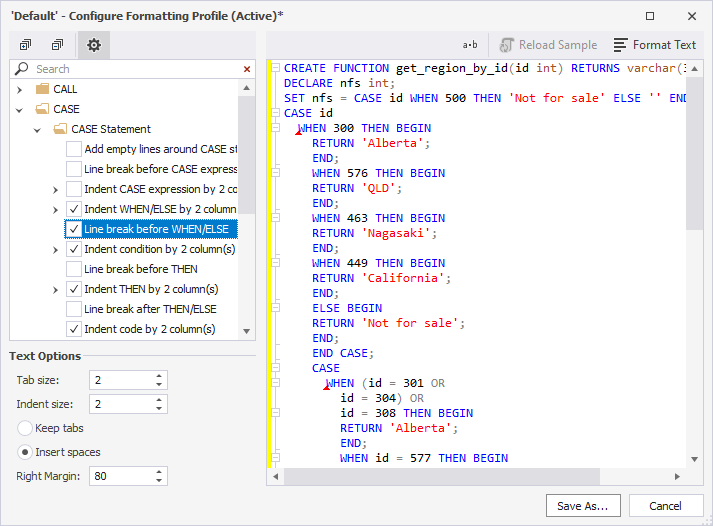The width and height of the screenshot is (713, 526).
Task: Enable Line break before THEN
Action: [x=74, y=269]
